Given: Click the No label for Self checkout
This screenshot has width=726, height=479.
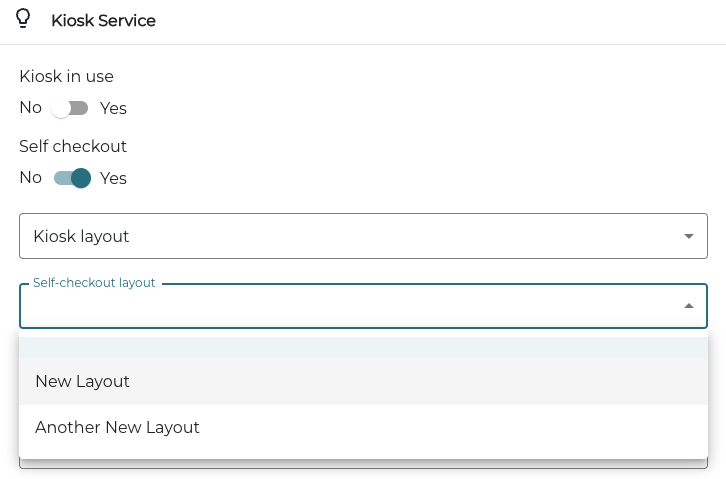Looking at the screenshot, I should tap(31, 178).
